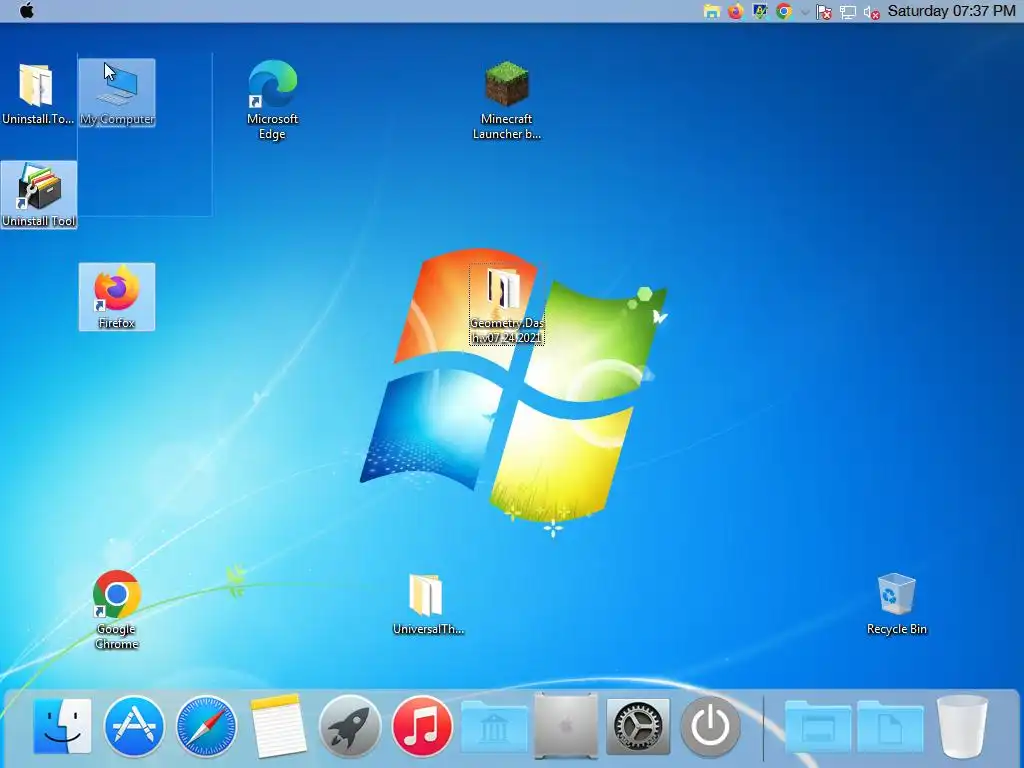
Task: Click Chrome icon in top tray
Action: pyautogui.click(x=784, y=12)
